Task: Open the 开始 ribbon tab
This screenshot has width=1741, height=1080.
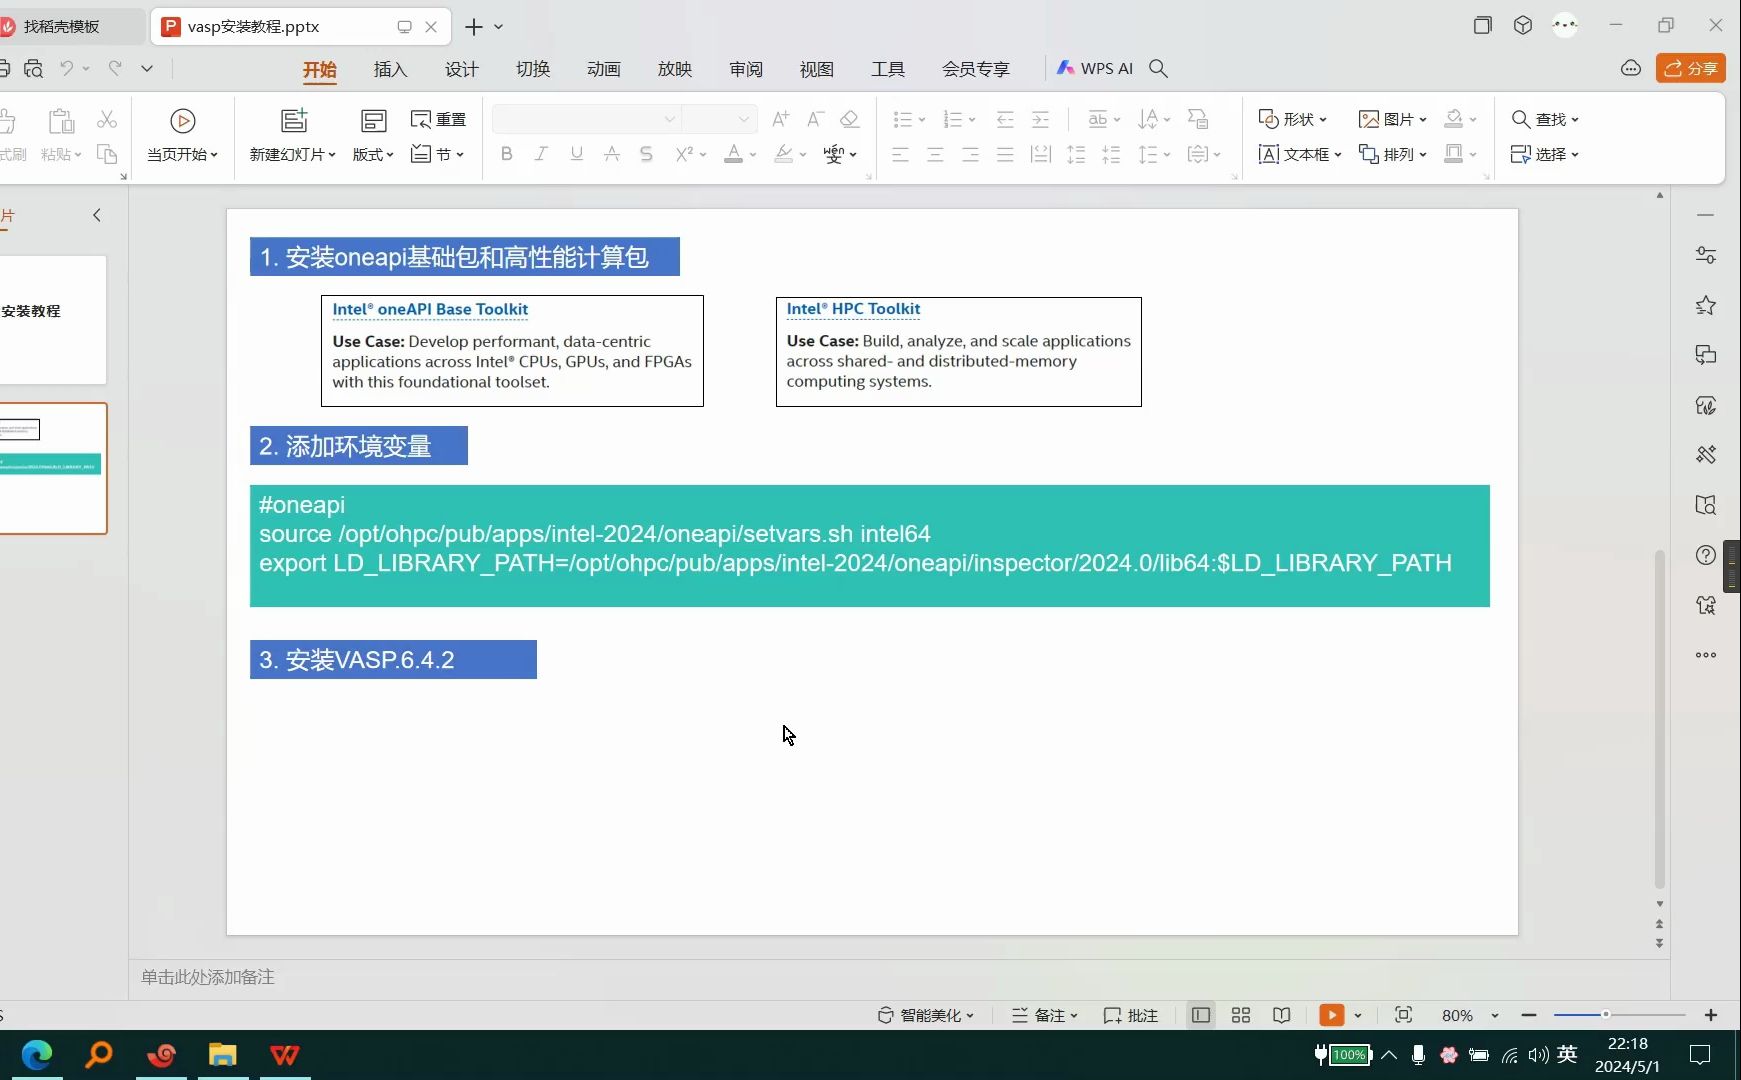Action: click(320, 69)
